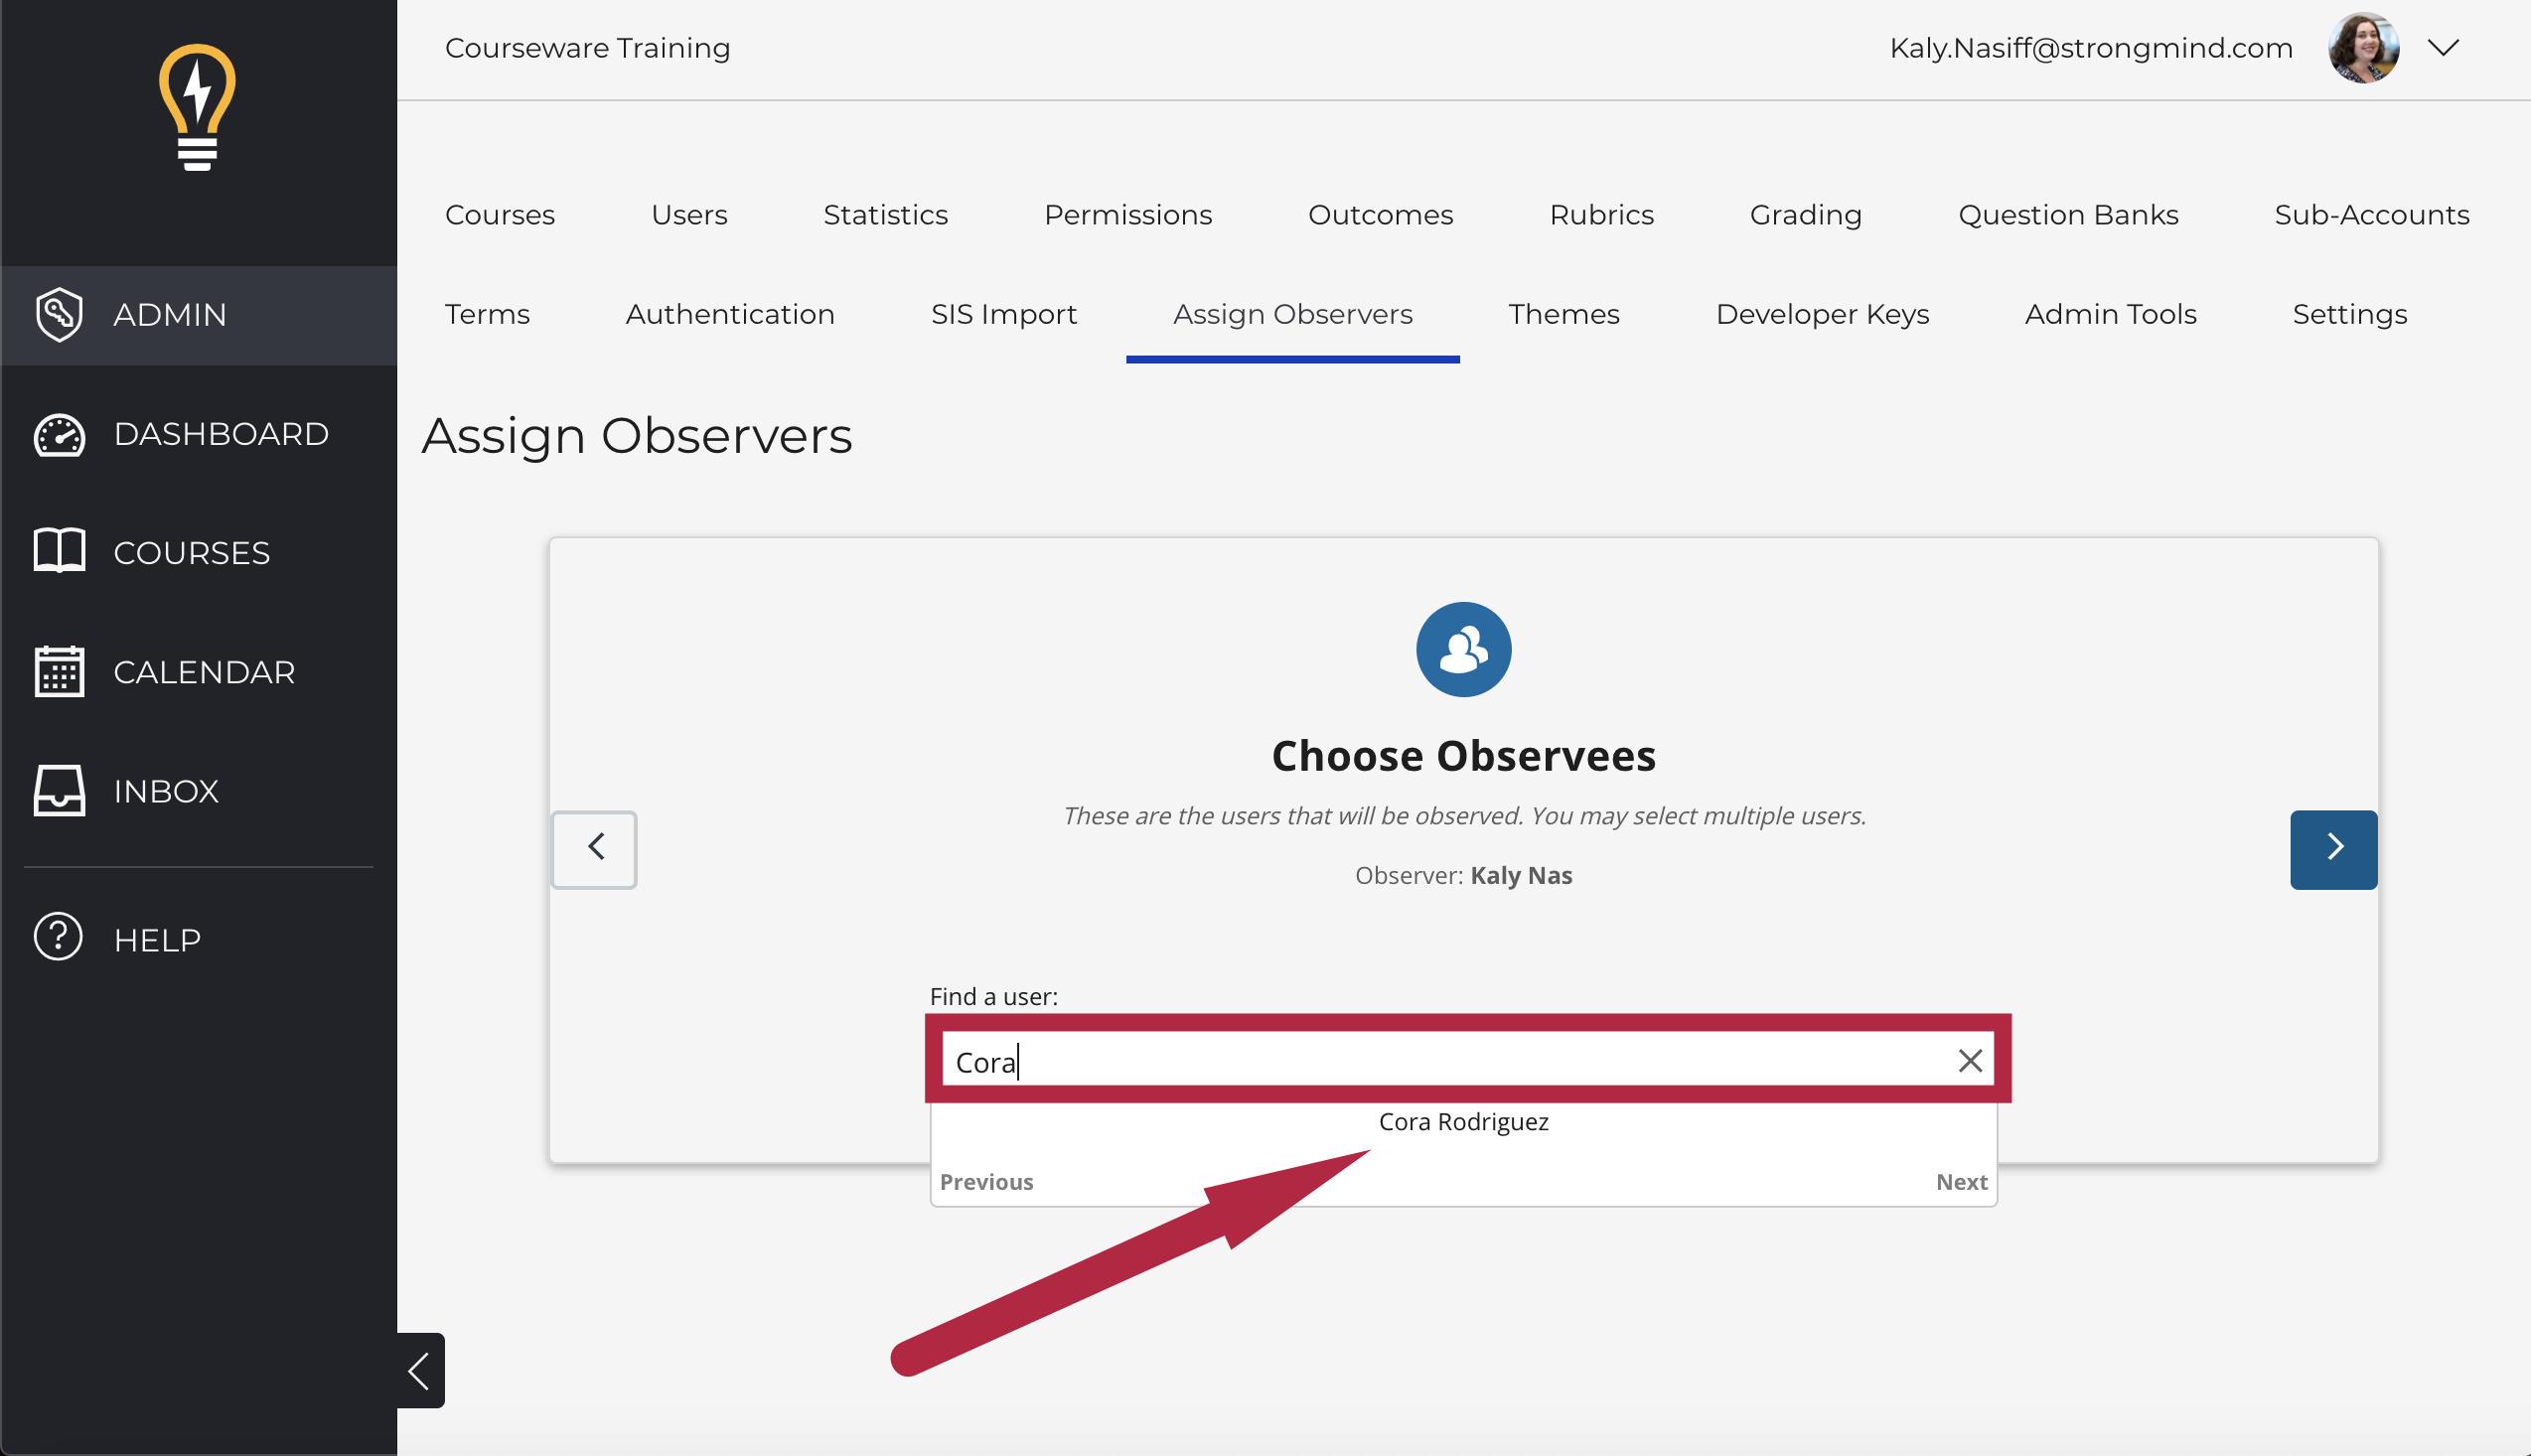Open the Admin Tools tab
This screenshot has height=1456, width=2531.
coord(2111,314)
